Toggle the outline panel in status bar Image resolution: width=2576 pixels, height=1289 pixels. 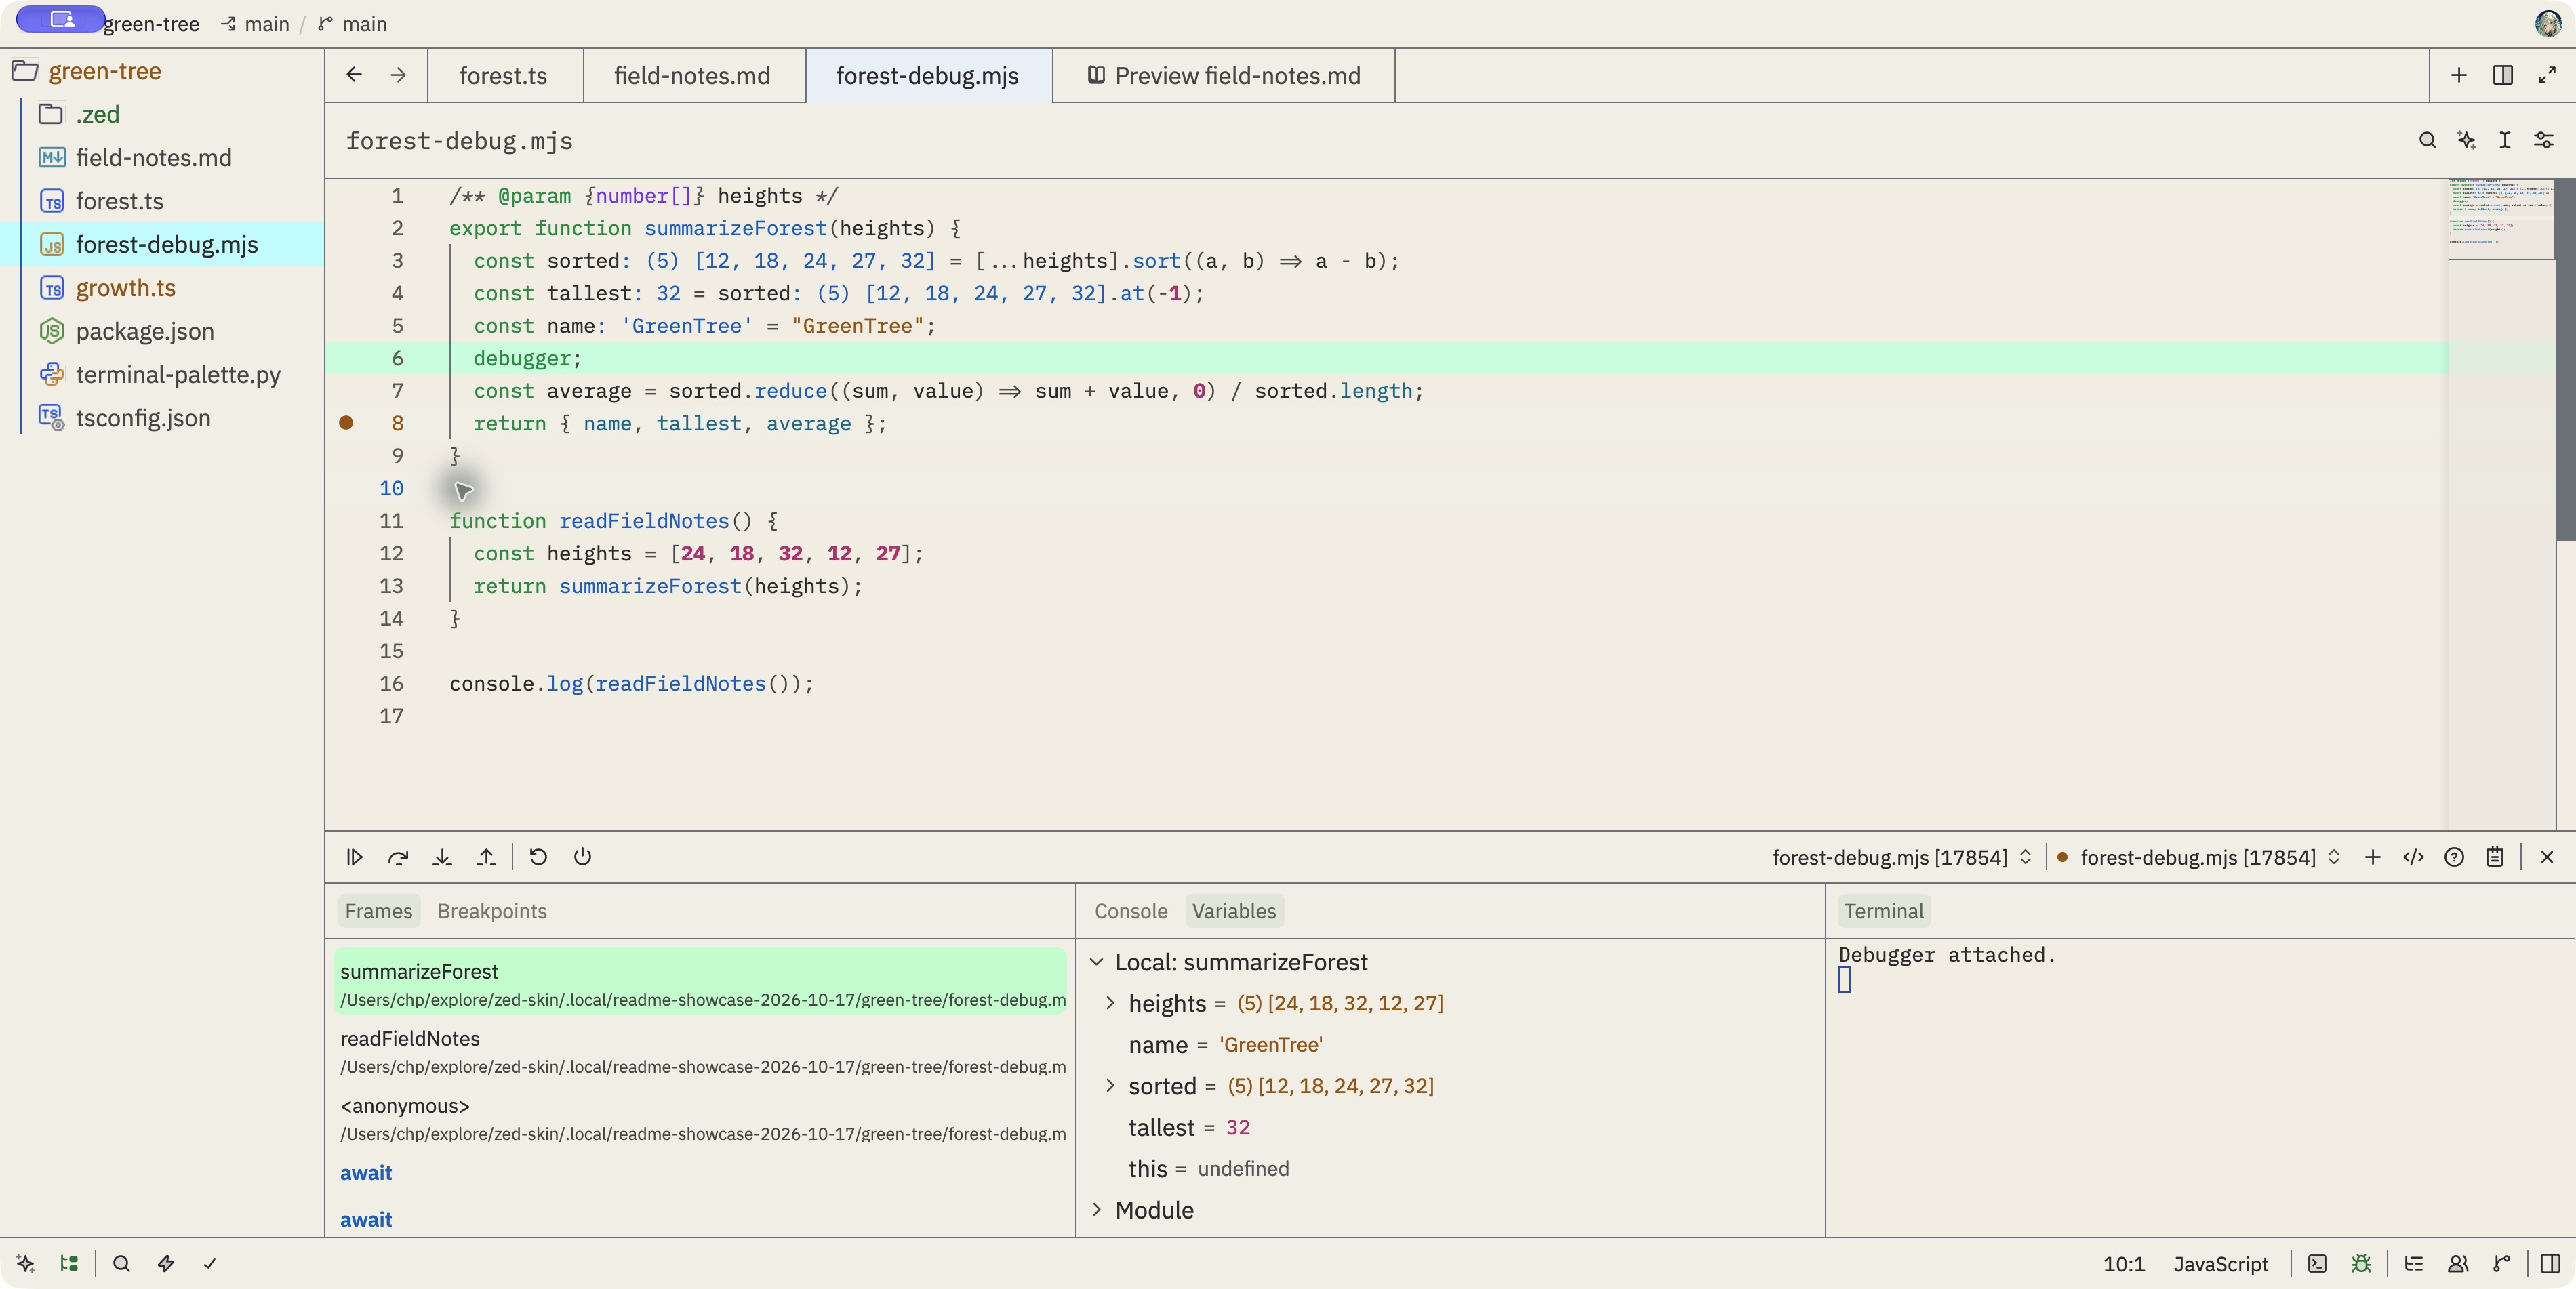point(2414,1263)
